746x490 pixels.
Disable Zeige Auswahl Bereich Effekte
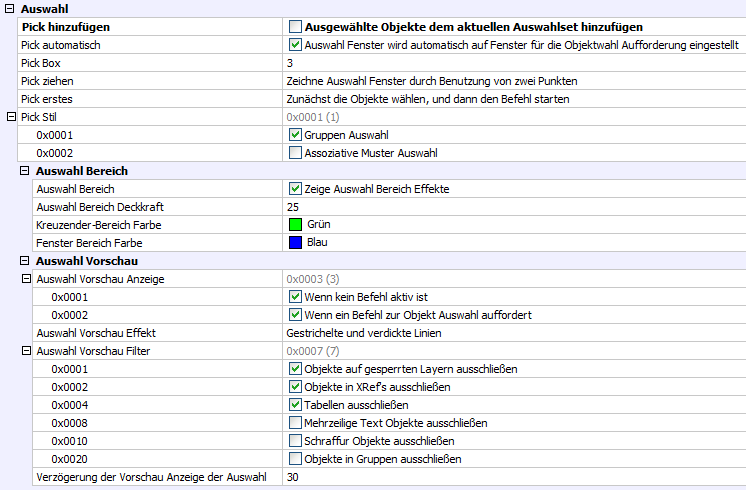tap(295, 189)
